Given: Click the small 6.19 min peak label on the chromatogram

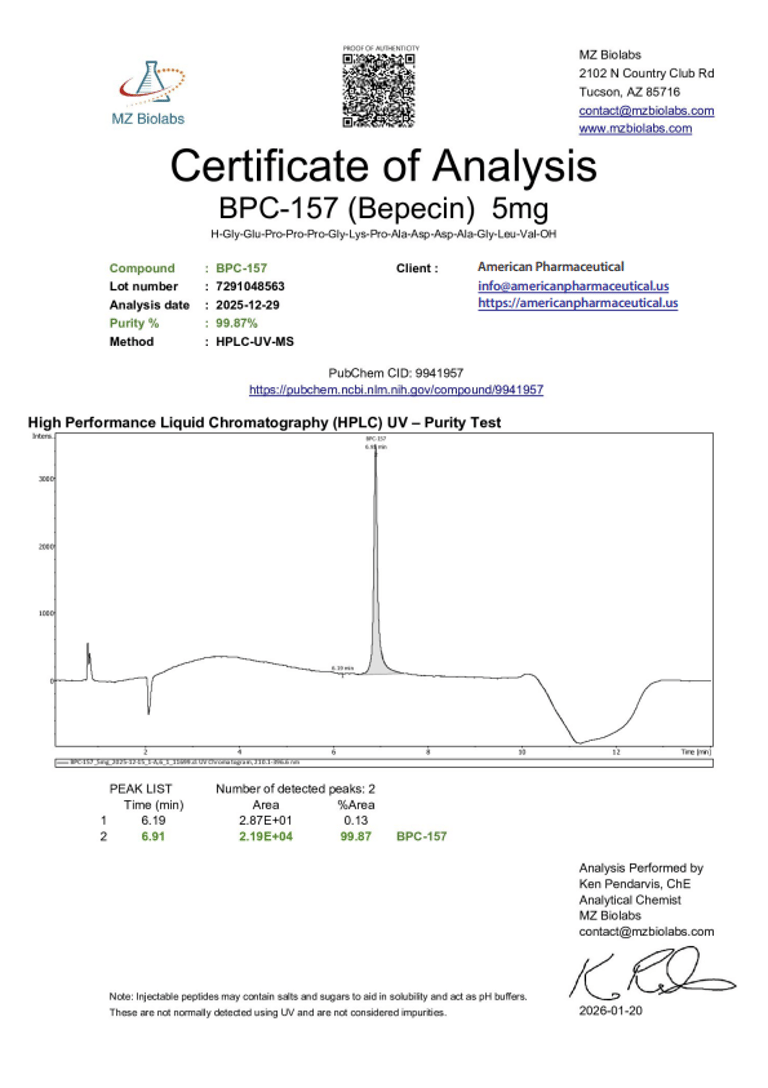Looking at the screenshot, I should [343, 667].
